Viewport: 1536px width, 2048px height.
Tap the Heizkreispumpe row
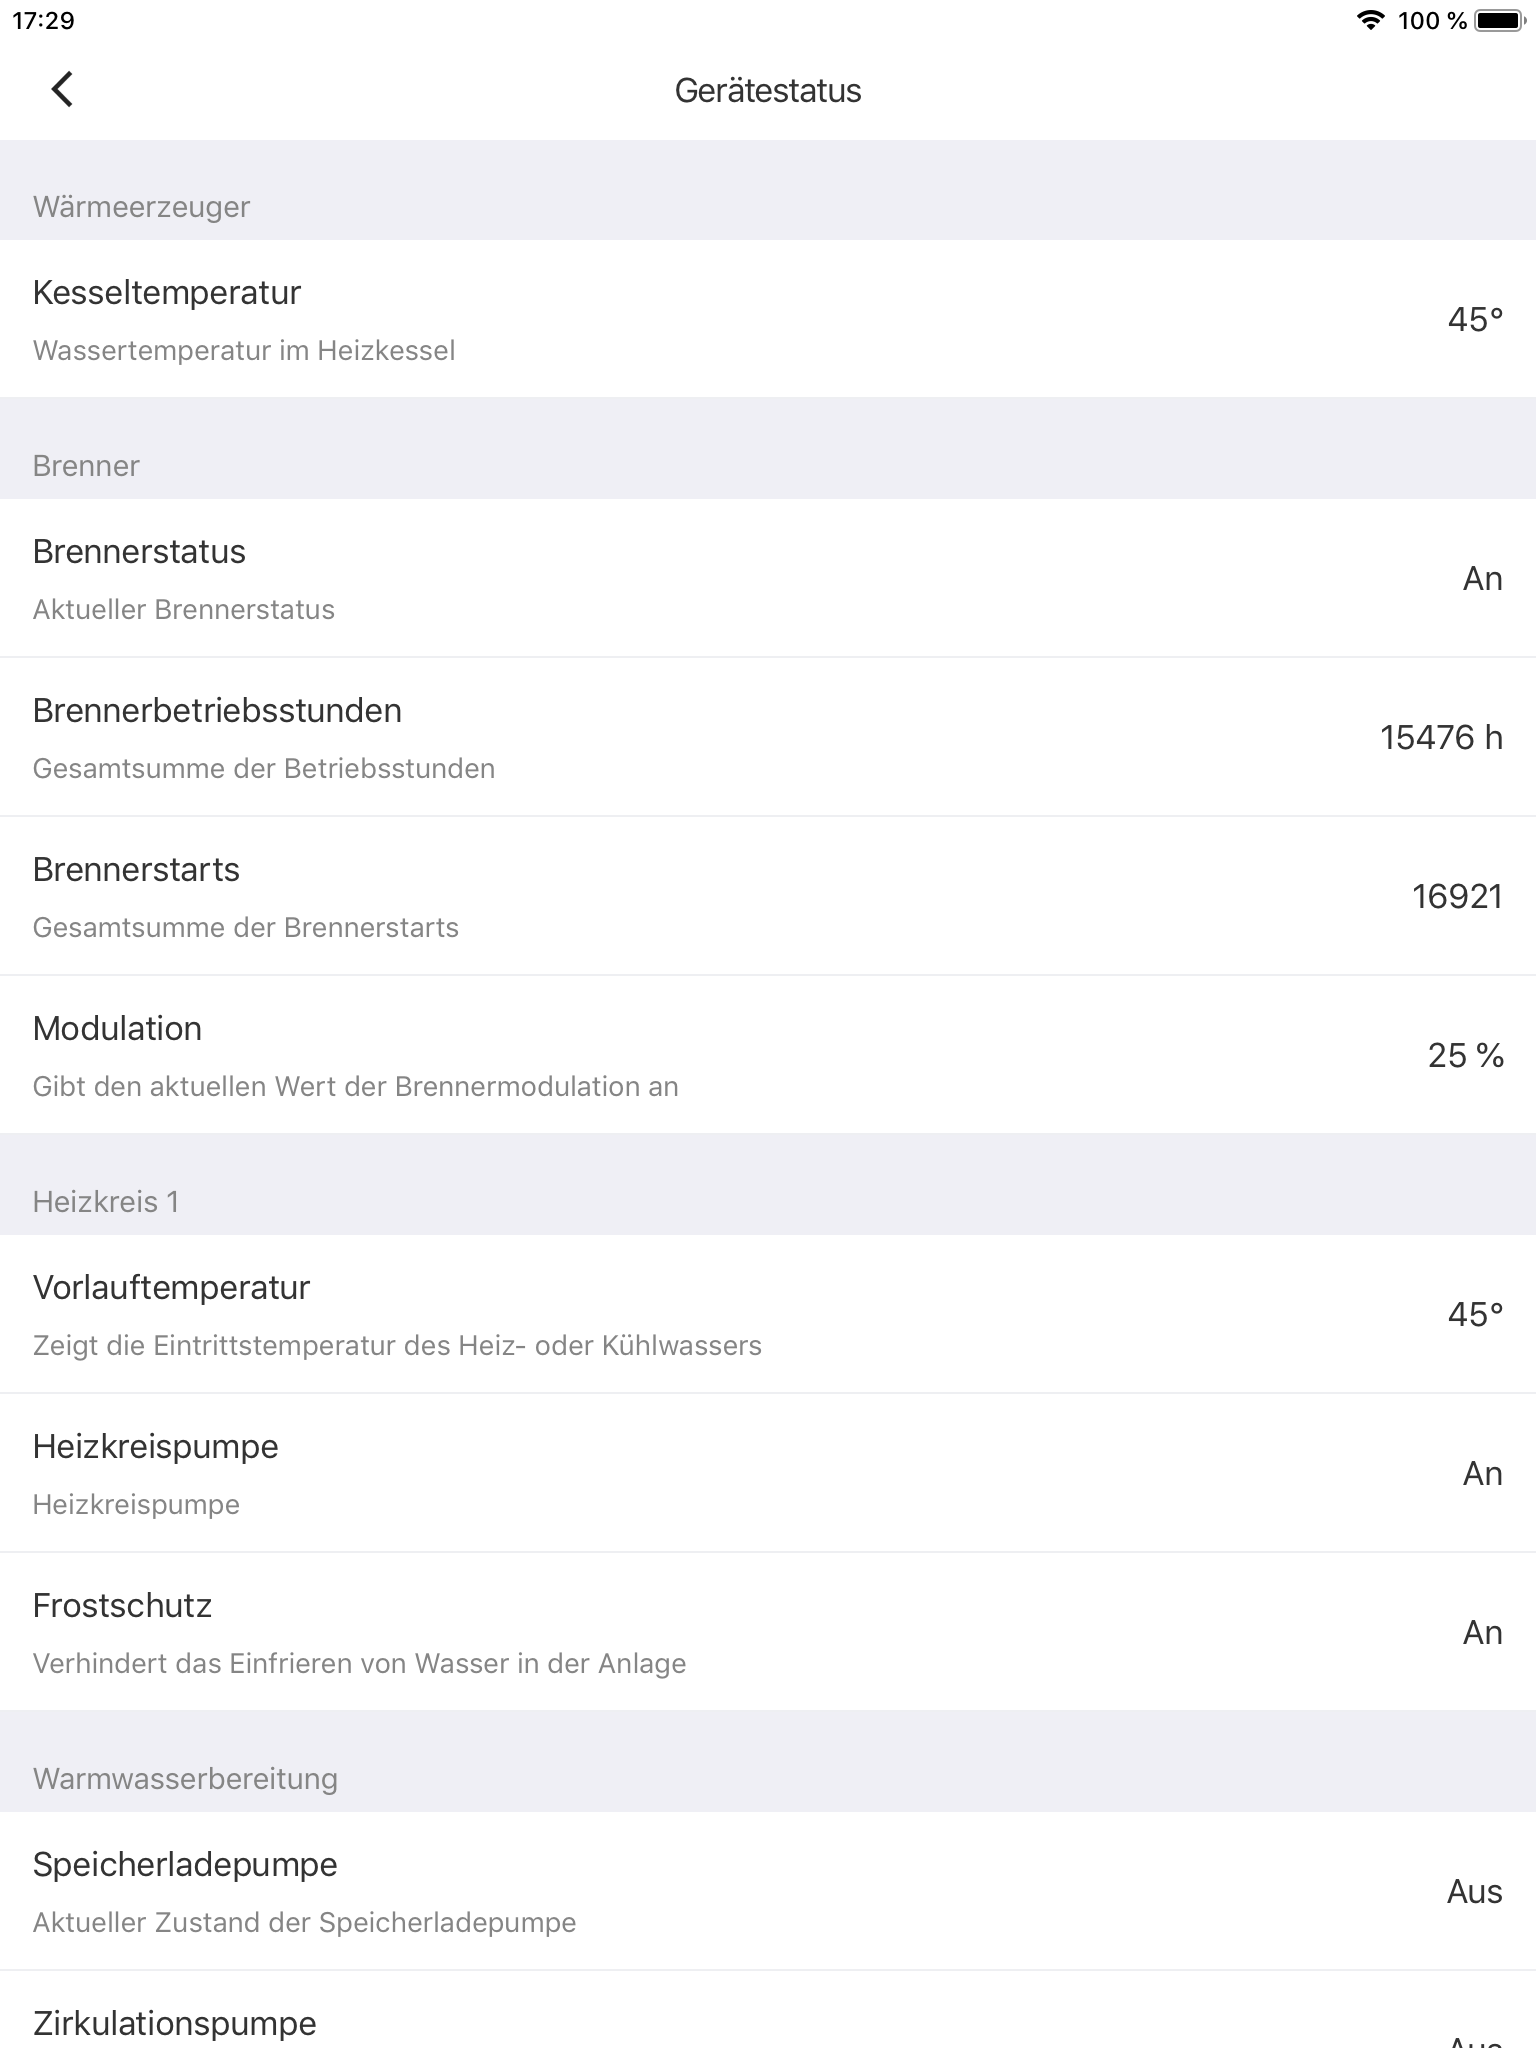[768, 1473]
